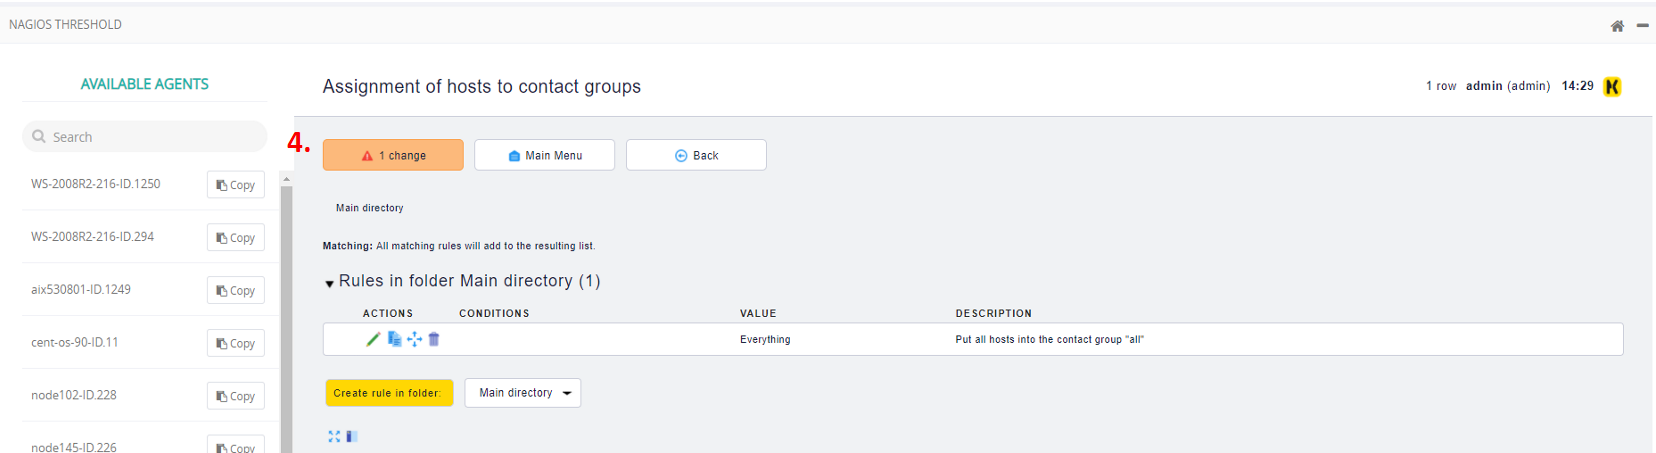Click the green pencil edit rule icon
Screen dimensions: 1656x453
(373, 339)
